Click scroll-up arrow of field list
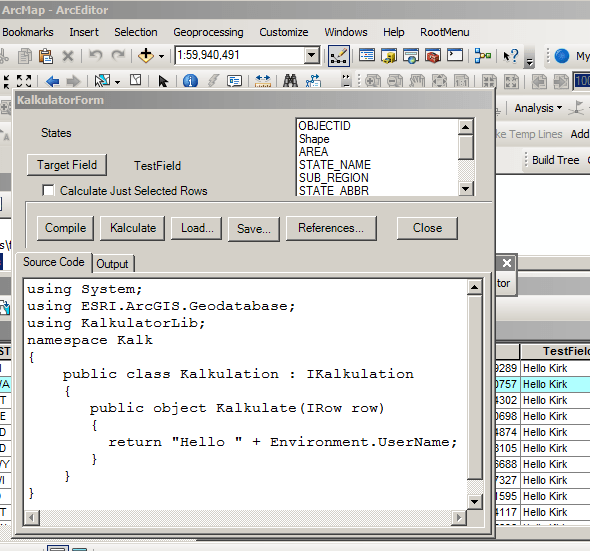Viewport: 590px width, 551px height. coord(466,127)
